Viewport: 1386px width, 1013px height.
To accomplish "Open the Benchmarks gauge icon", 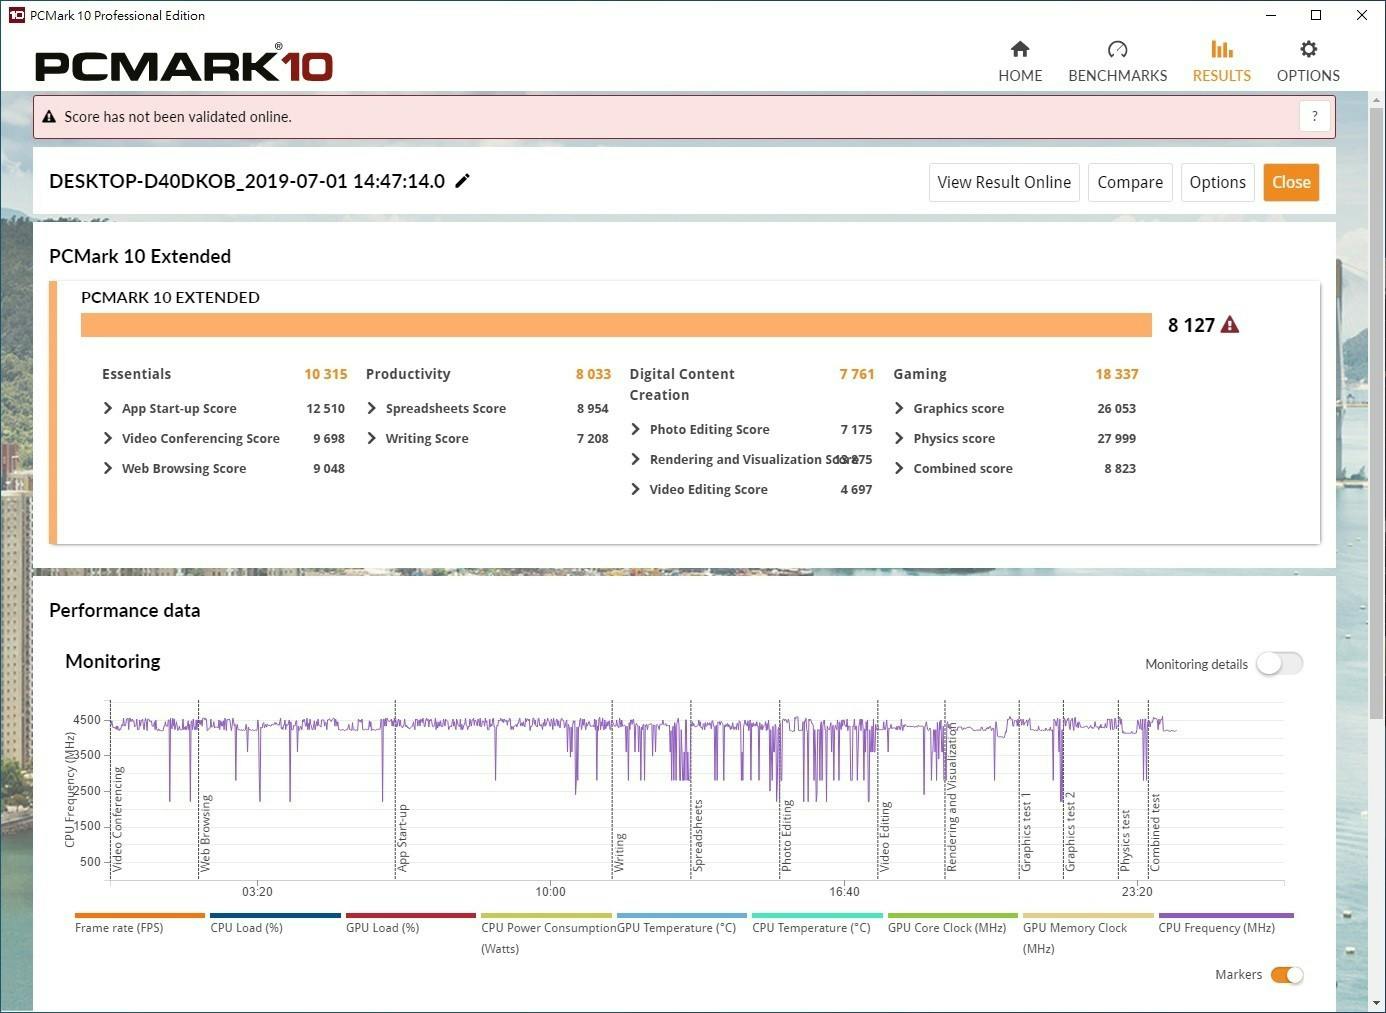I will click(x=1117, y=49).
